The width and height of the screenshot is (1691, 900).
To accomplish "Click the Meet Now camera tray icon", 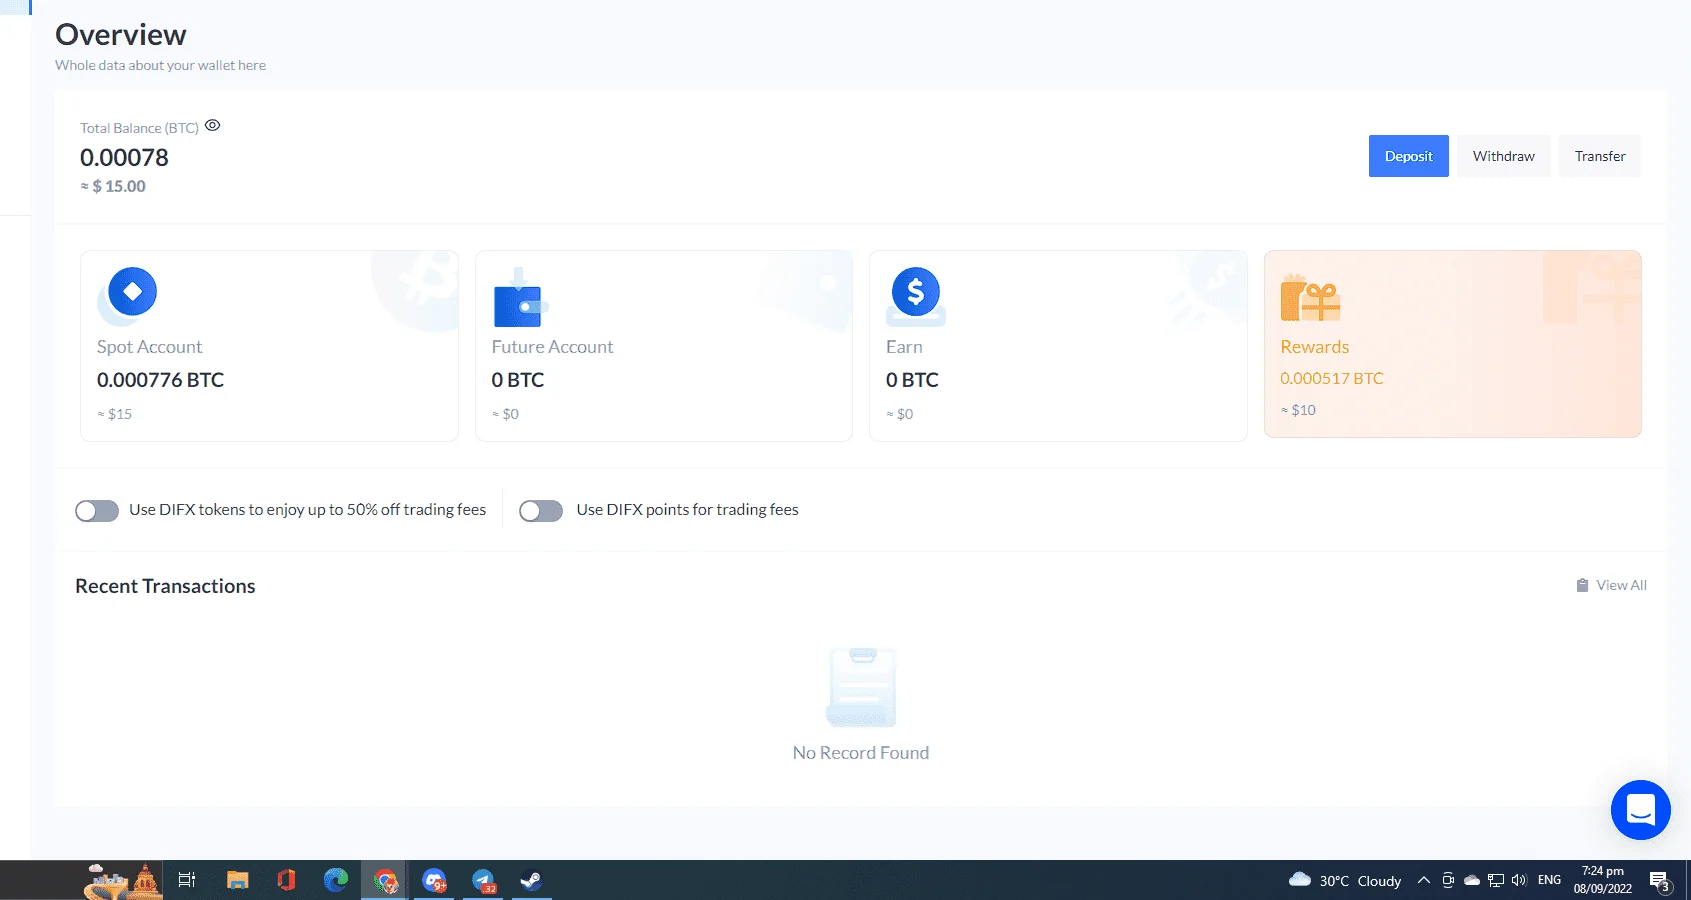I will pos(1448,880).
